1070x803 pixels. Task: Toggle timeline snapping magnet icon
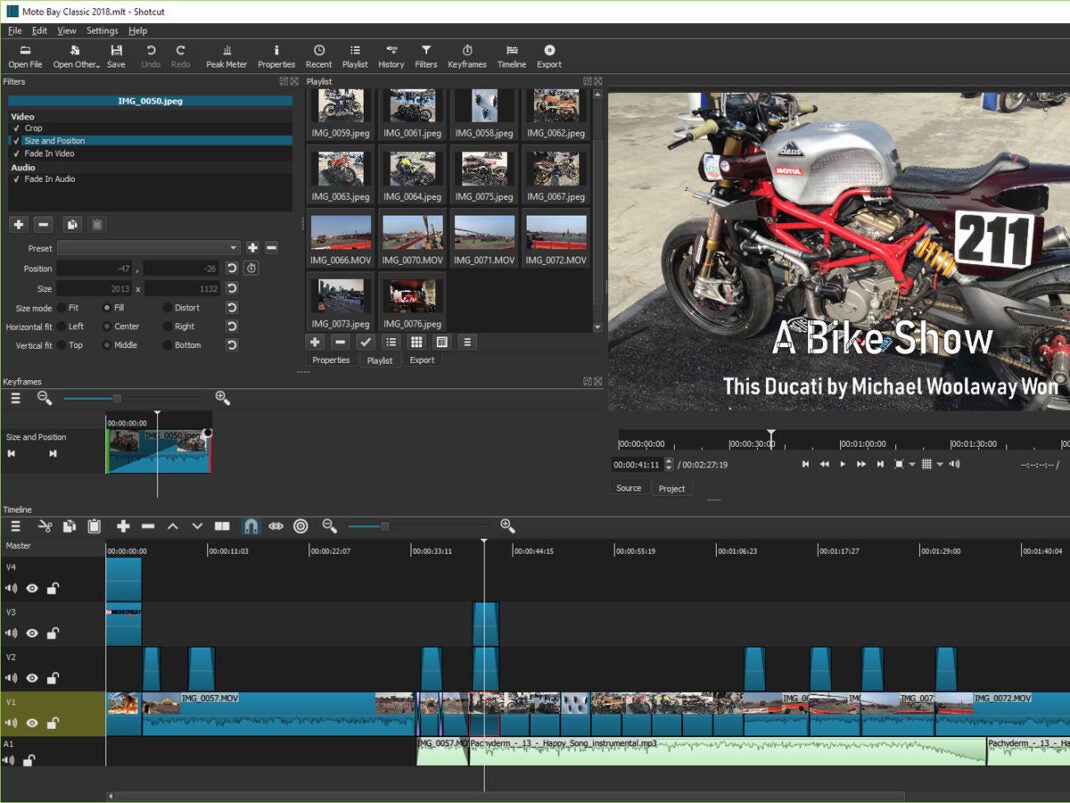[x=251, y=526]
